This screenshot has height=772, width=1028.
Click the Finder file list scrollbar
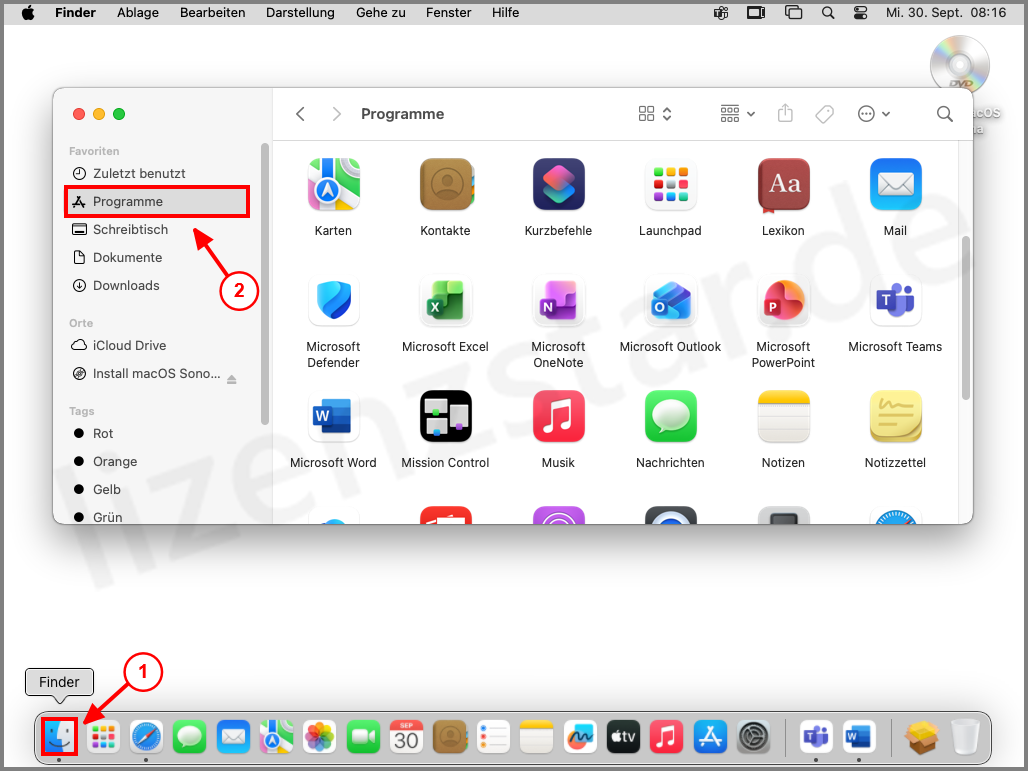965,318
